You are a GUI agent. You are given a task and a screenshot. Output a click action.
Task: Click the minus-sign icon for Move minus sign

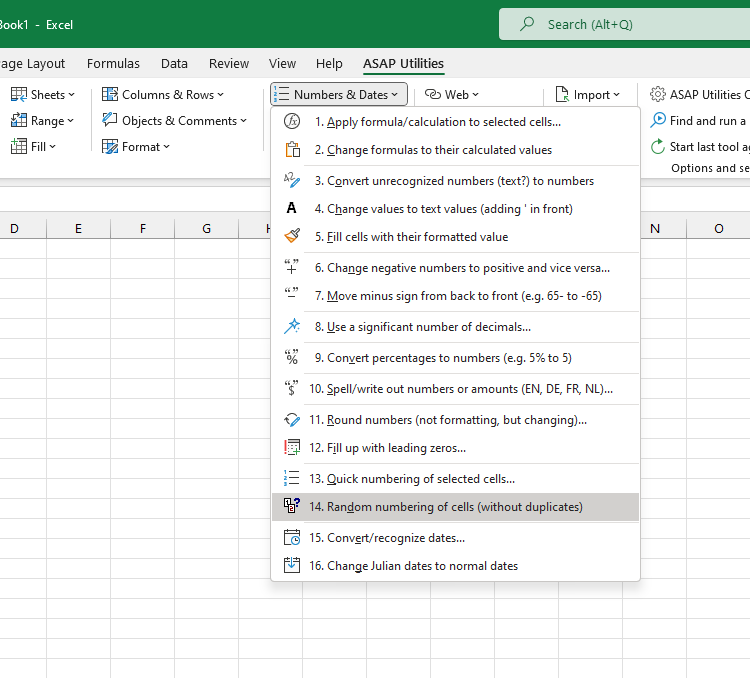point(291,293)
